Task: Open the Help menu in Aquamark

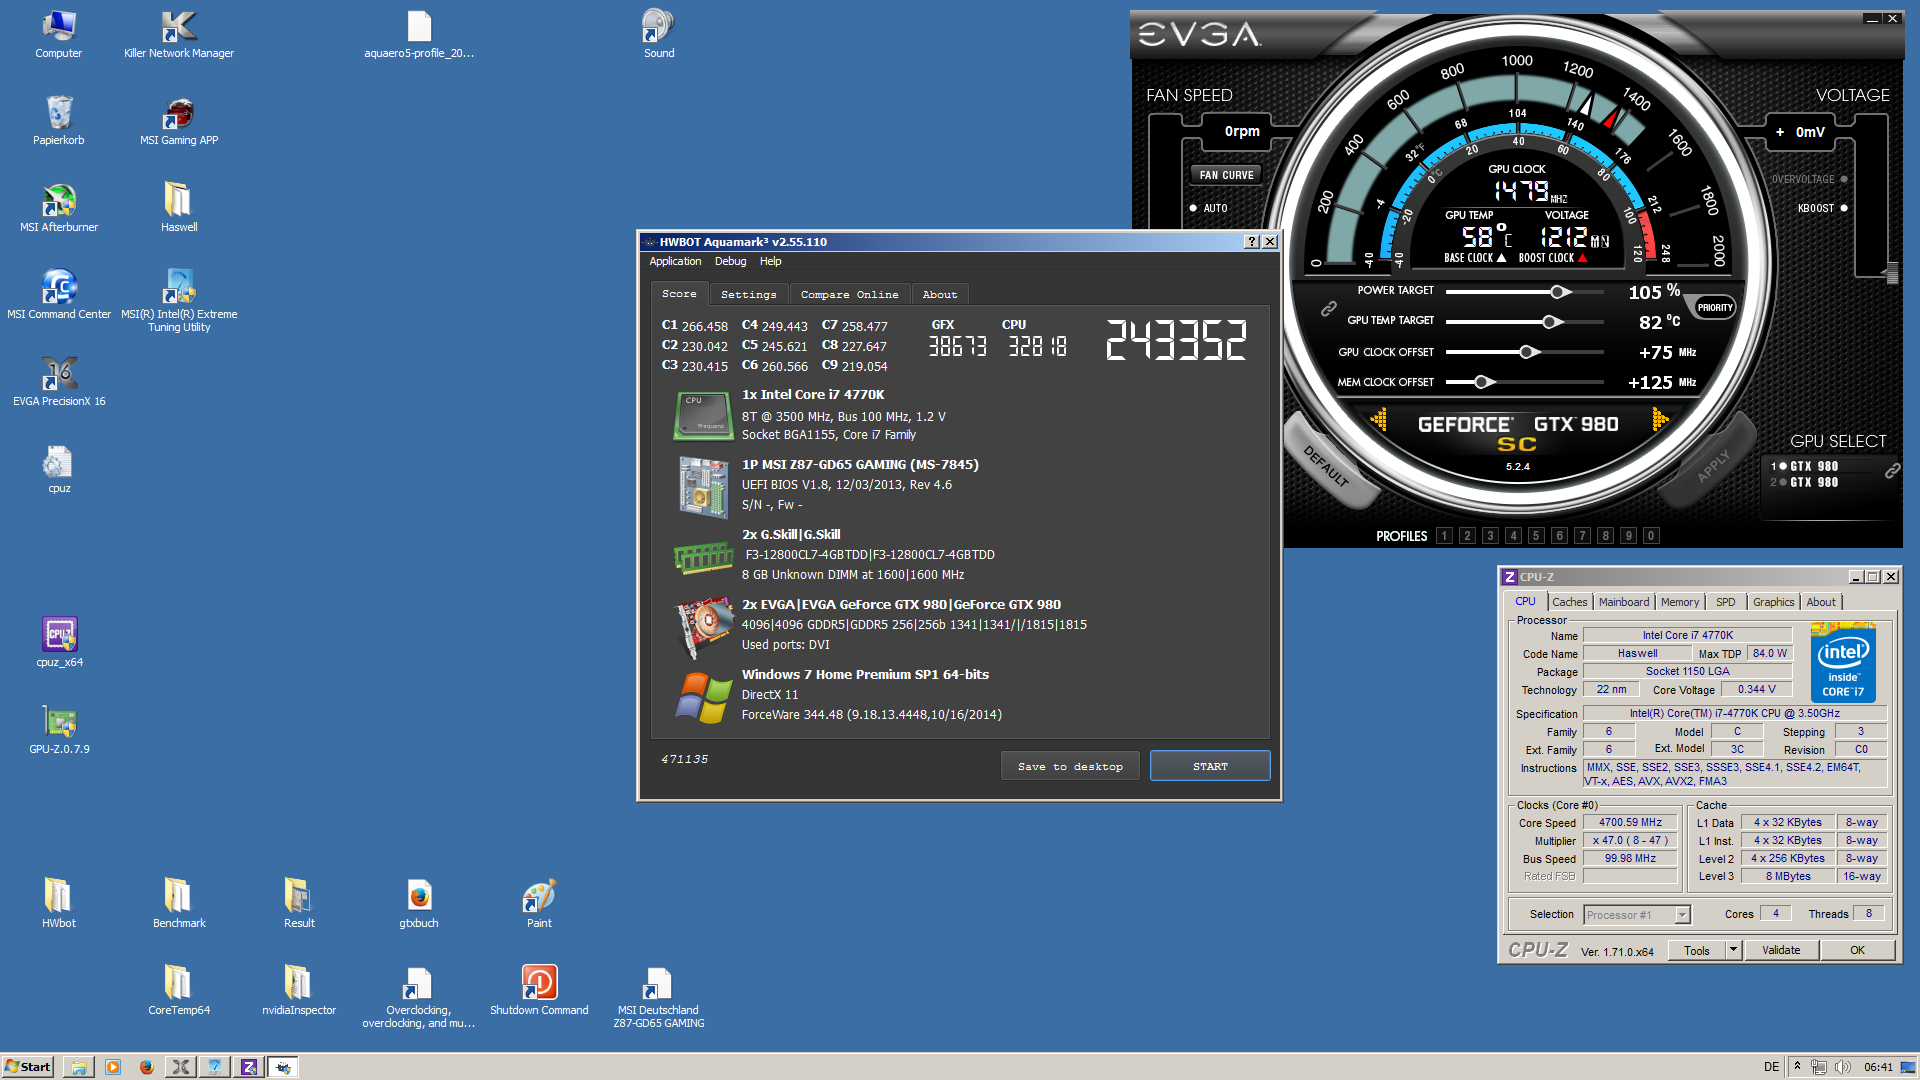Action: [x=770, y=262]
